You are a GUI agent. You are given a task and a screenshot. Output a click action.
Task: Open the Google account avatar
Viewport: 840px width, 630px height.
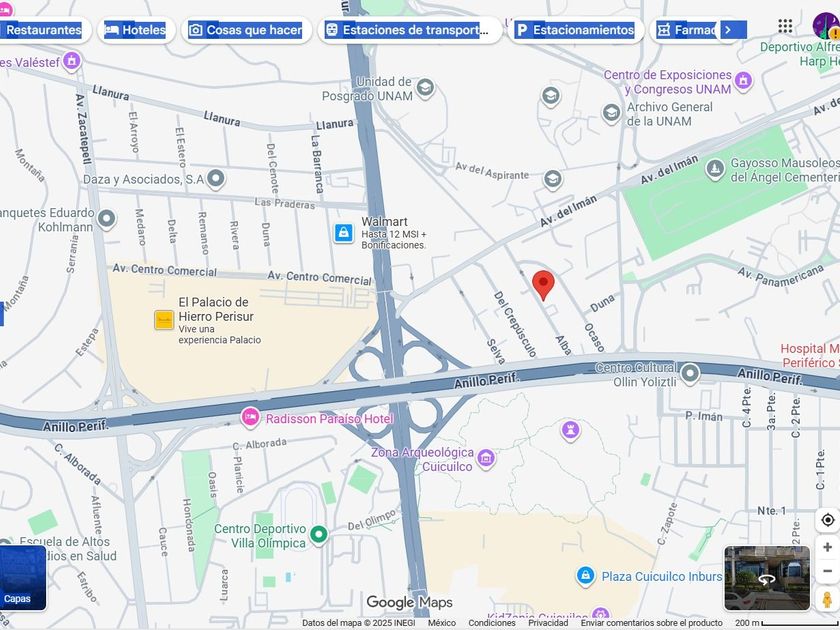coord(826,26)
